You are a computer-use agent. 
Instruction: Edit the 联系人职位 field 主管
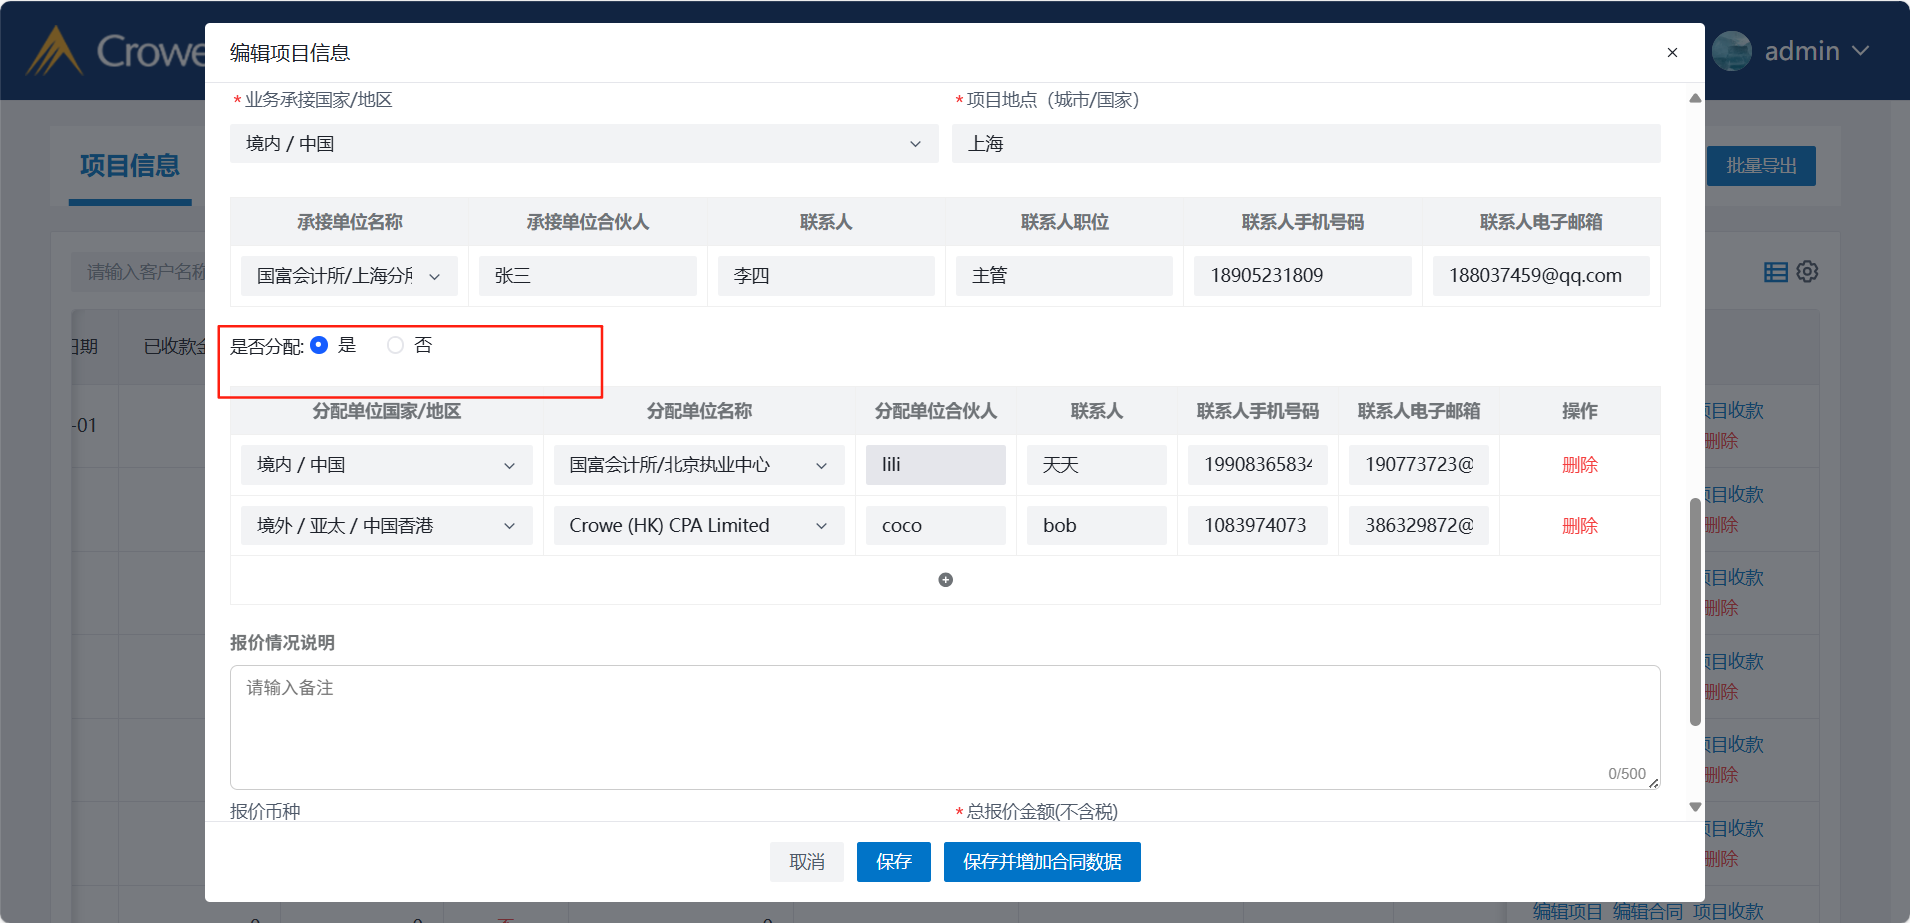(1064, 276)
